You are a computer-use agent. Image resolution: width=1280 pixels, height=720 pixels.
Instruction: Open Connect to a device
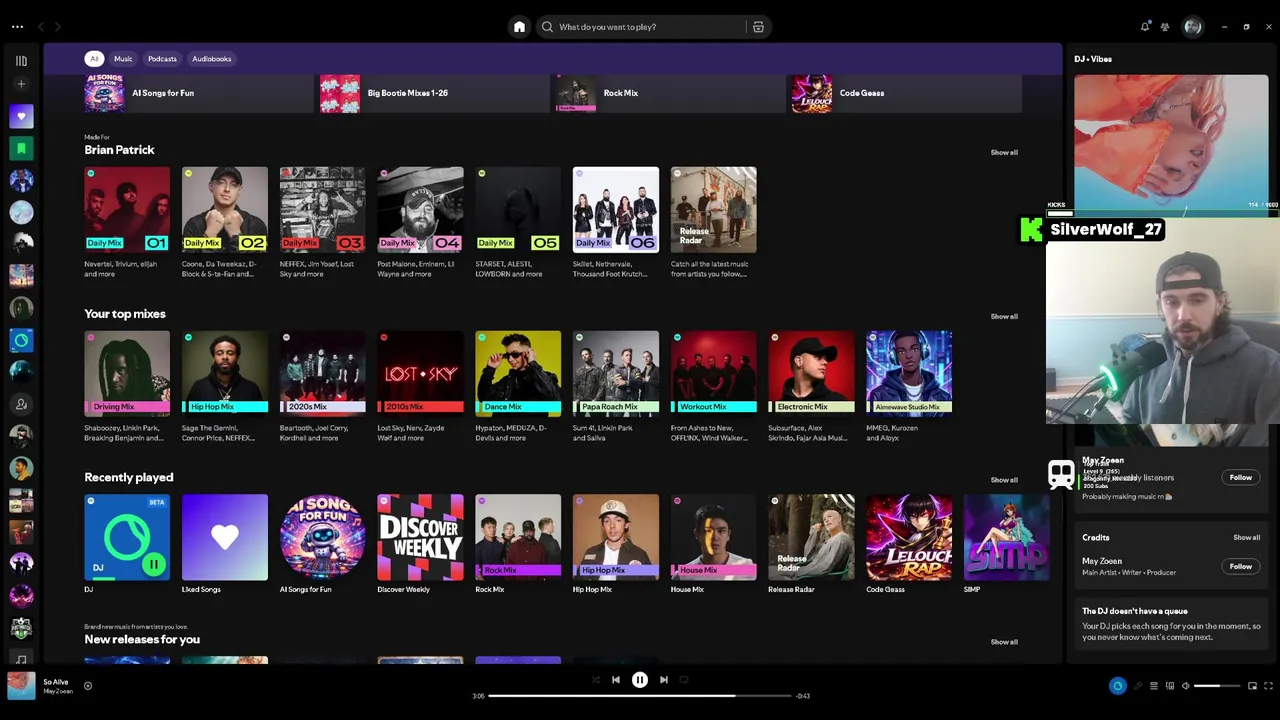1170,686
